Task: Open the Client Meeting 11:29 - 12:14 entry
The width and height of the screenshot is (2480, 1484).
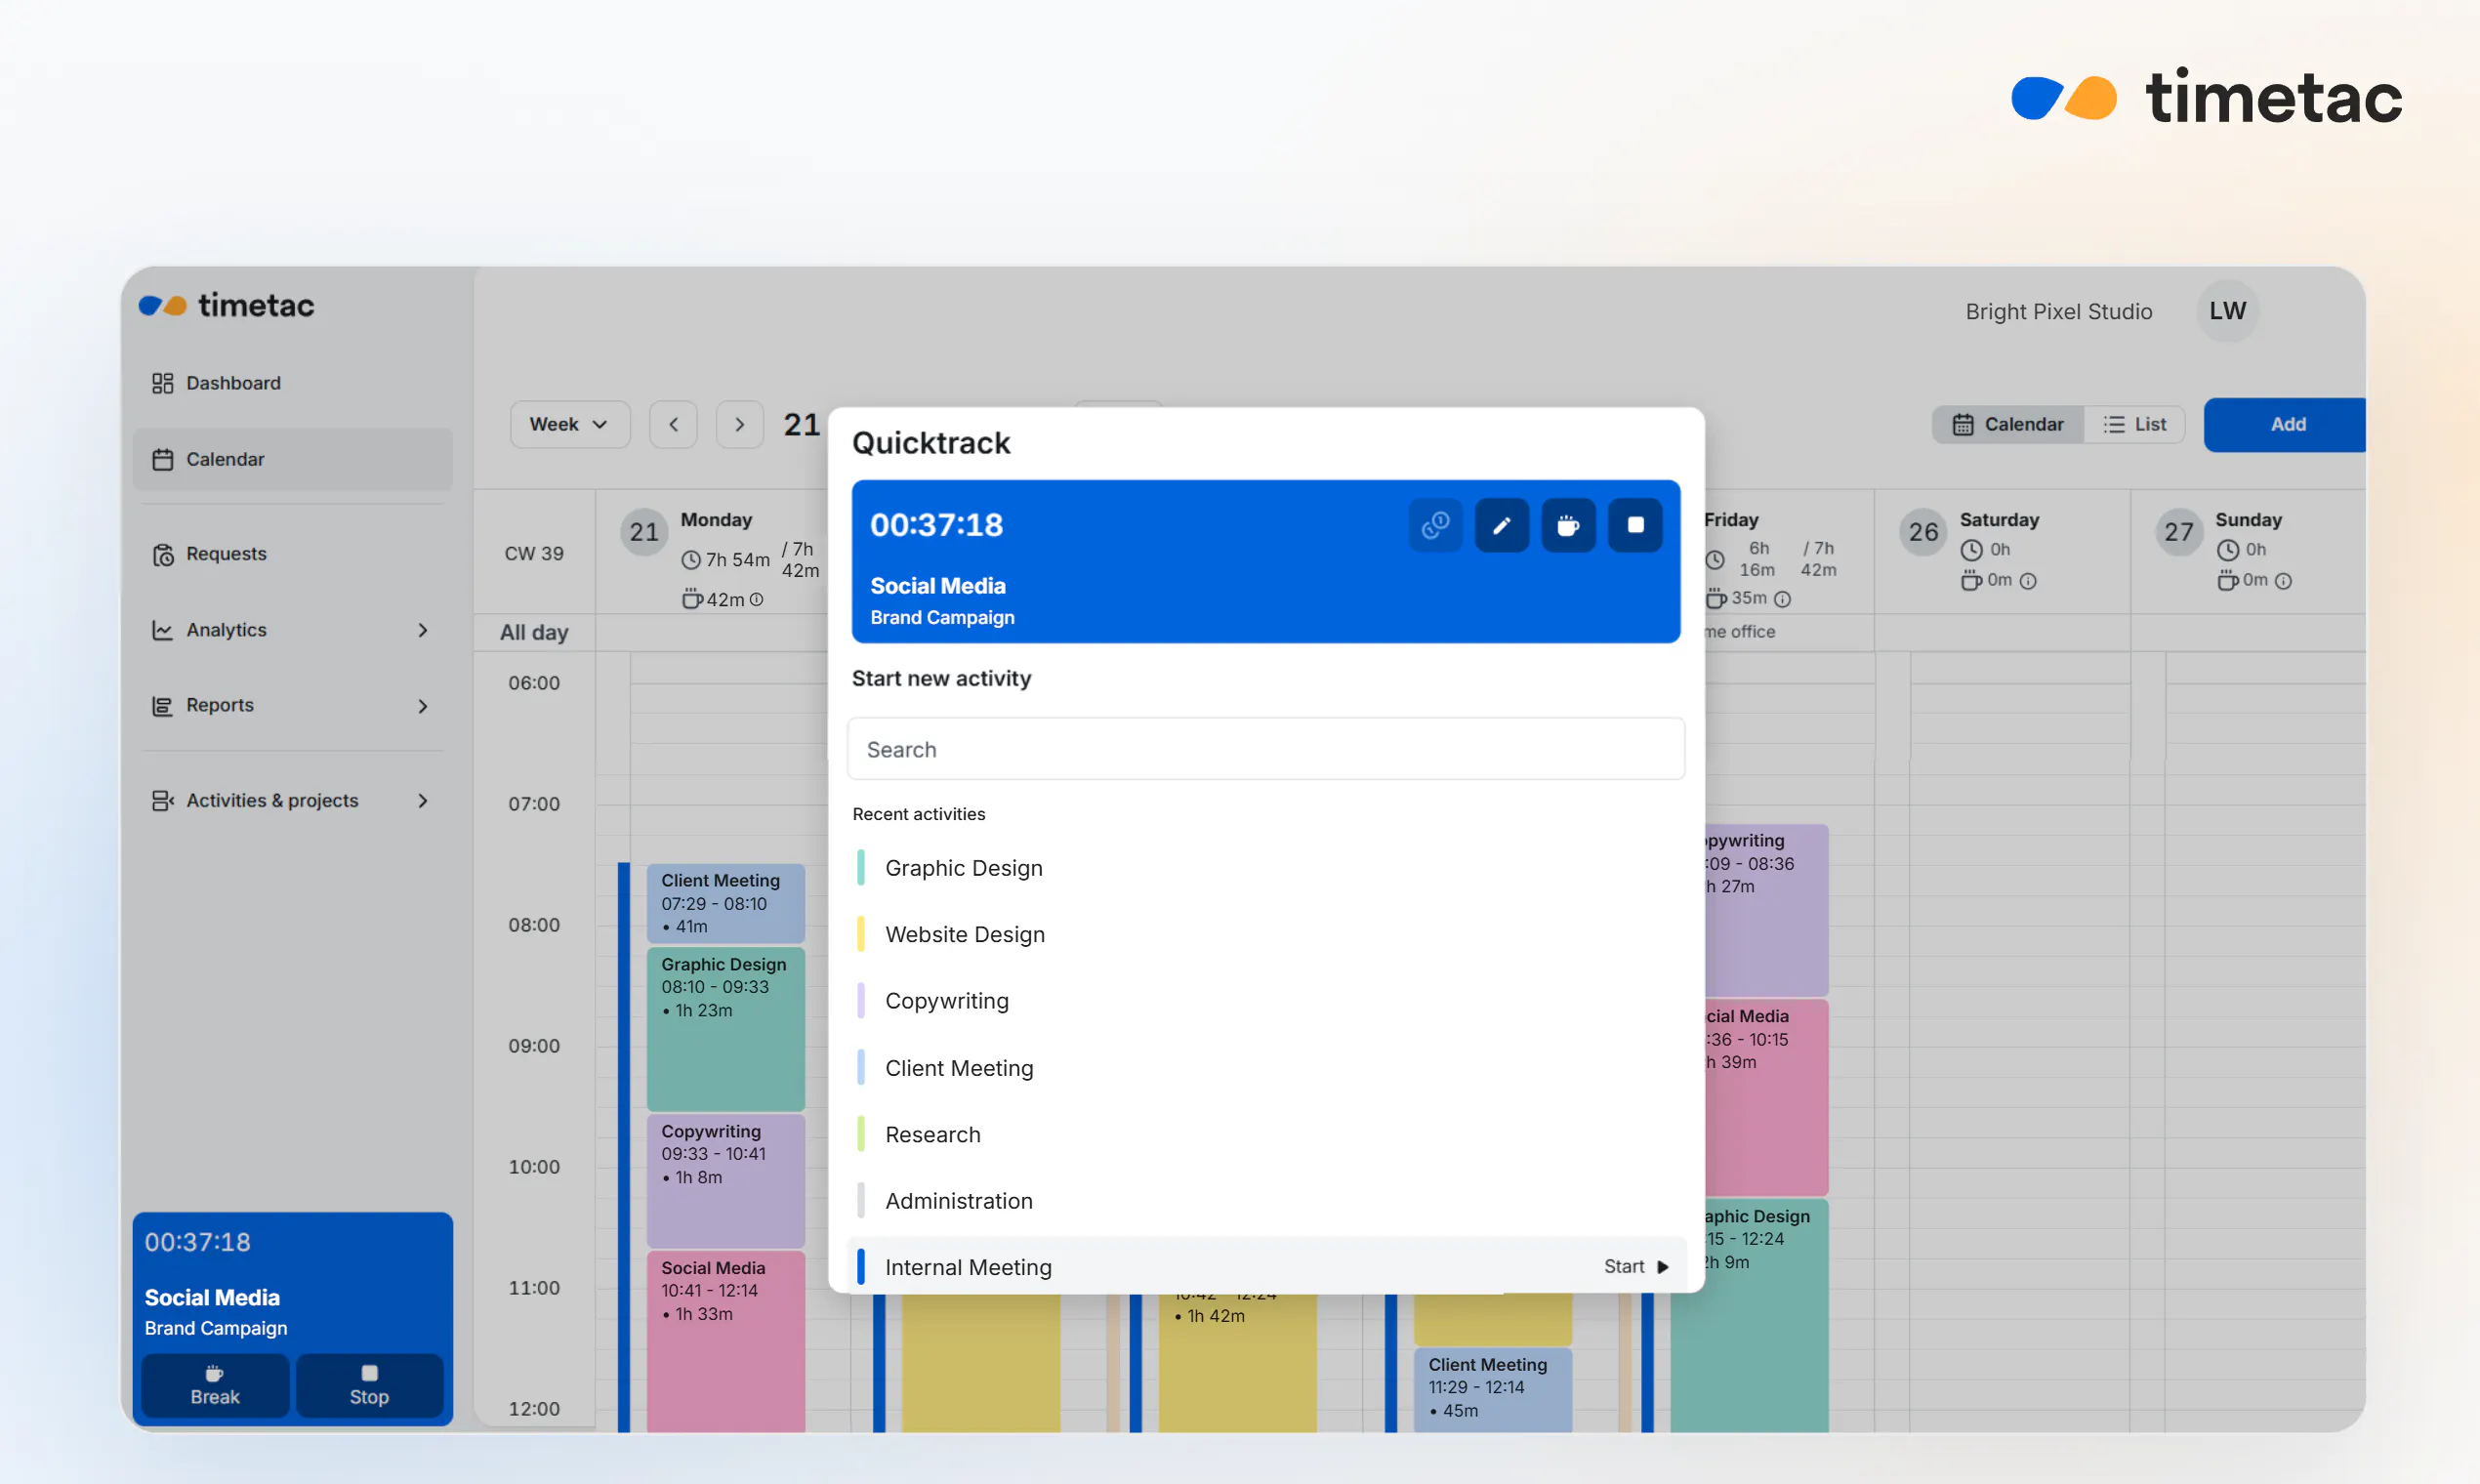Action: pyautogui.click(x=1492, y=1389)
